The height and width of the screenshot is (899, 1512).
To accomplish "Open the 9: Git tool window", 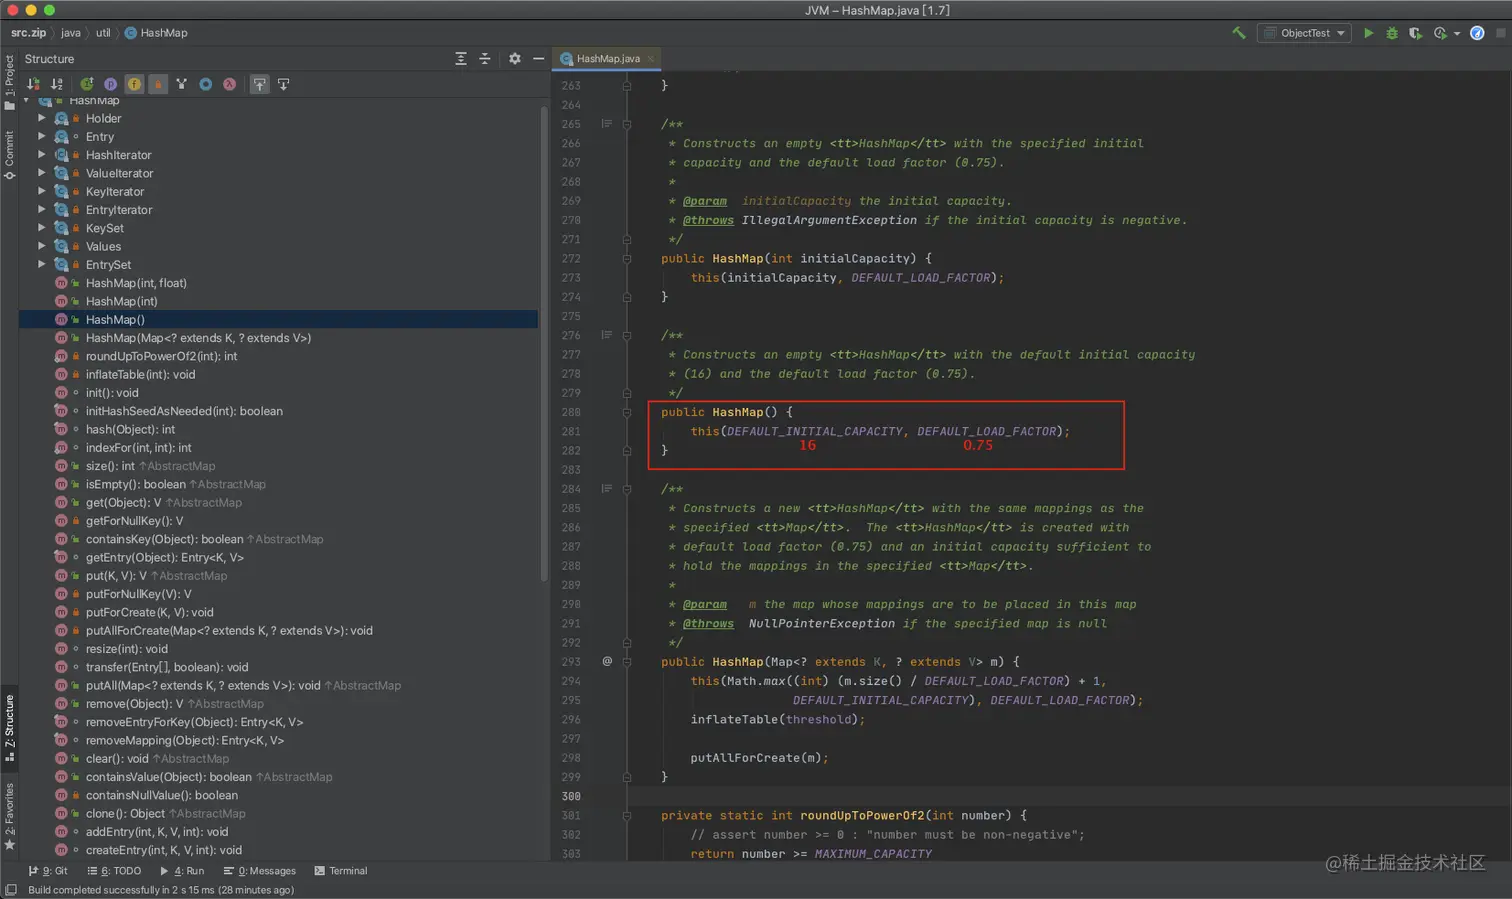I will tap(48, 871).
